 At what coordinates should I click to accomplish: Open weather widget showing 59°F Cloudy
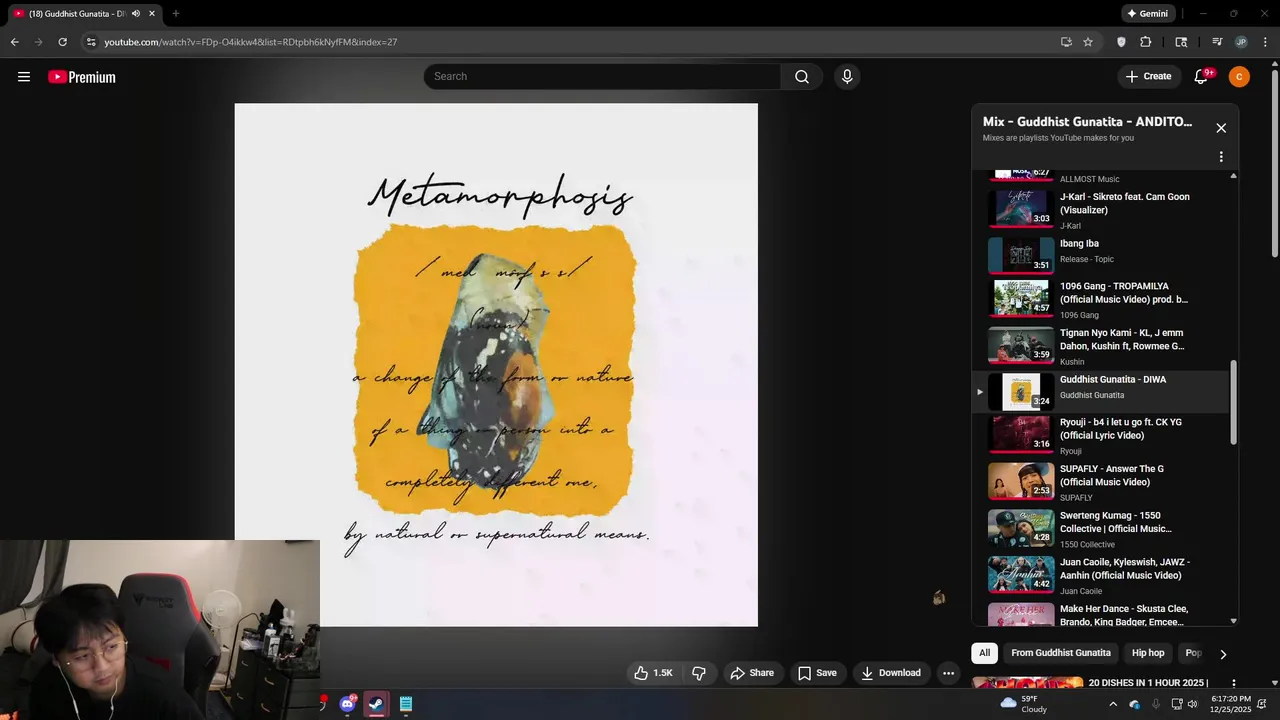click(1024, 704)
